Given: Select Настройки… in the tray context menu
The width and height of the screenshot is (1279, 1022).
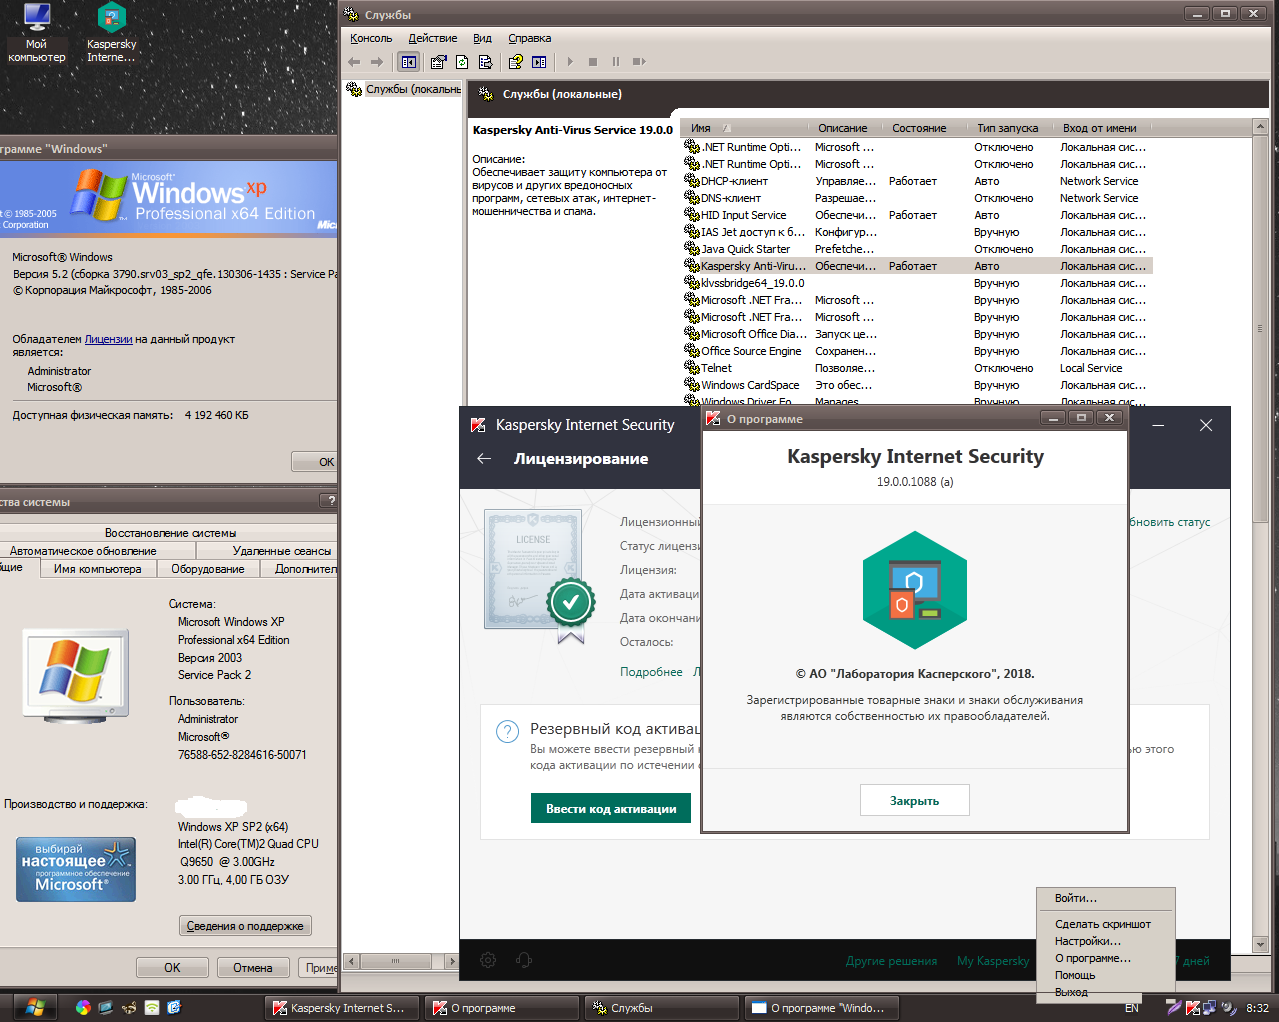Looking at the screenshot, I should point(1087,941).
